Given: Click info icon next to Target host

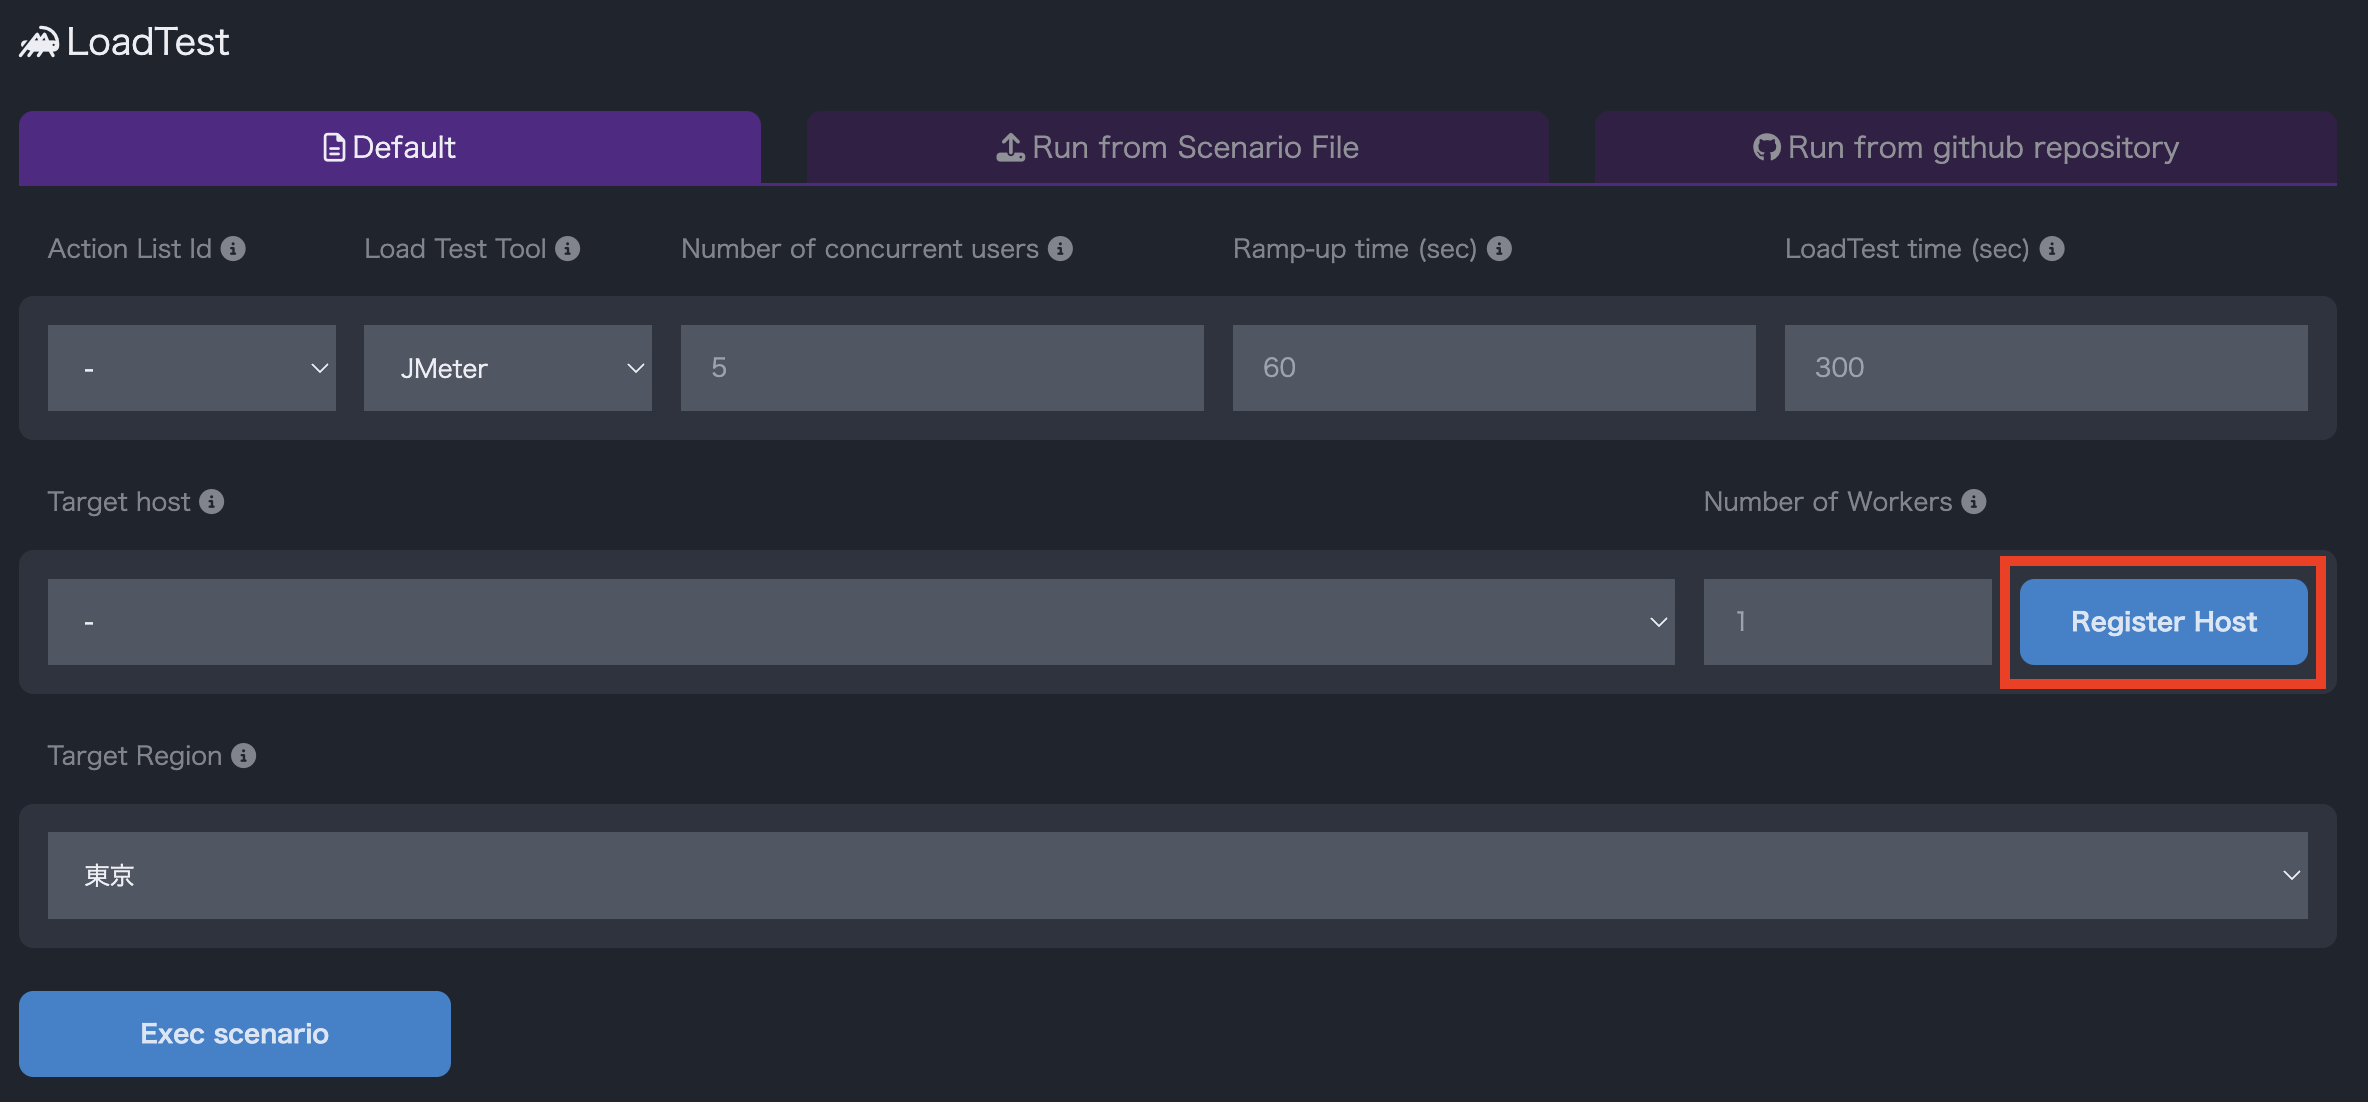Looking at the screenshot, I should 211,502.
